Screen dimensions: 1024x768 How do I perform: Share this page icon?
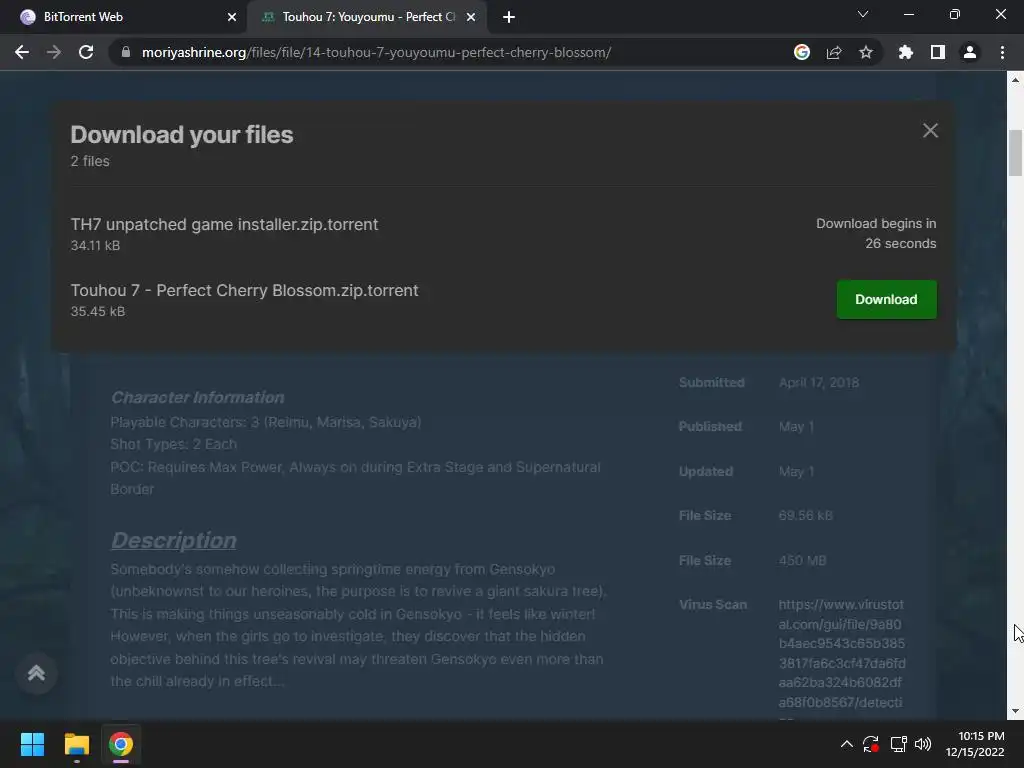click(833, 52)
